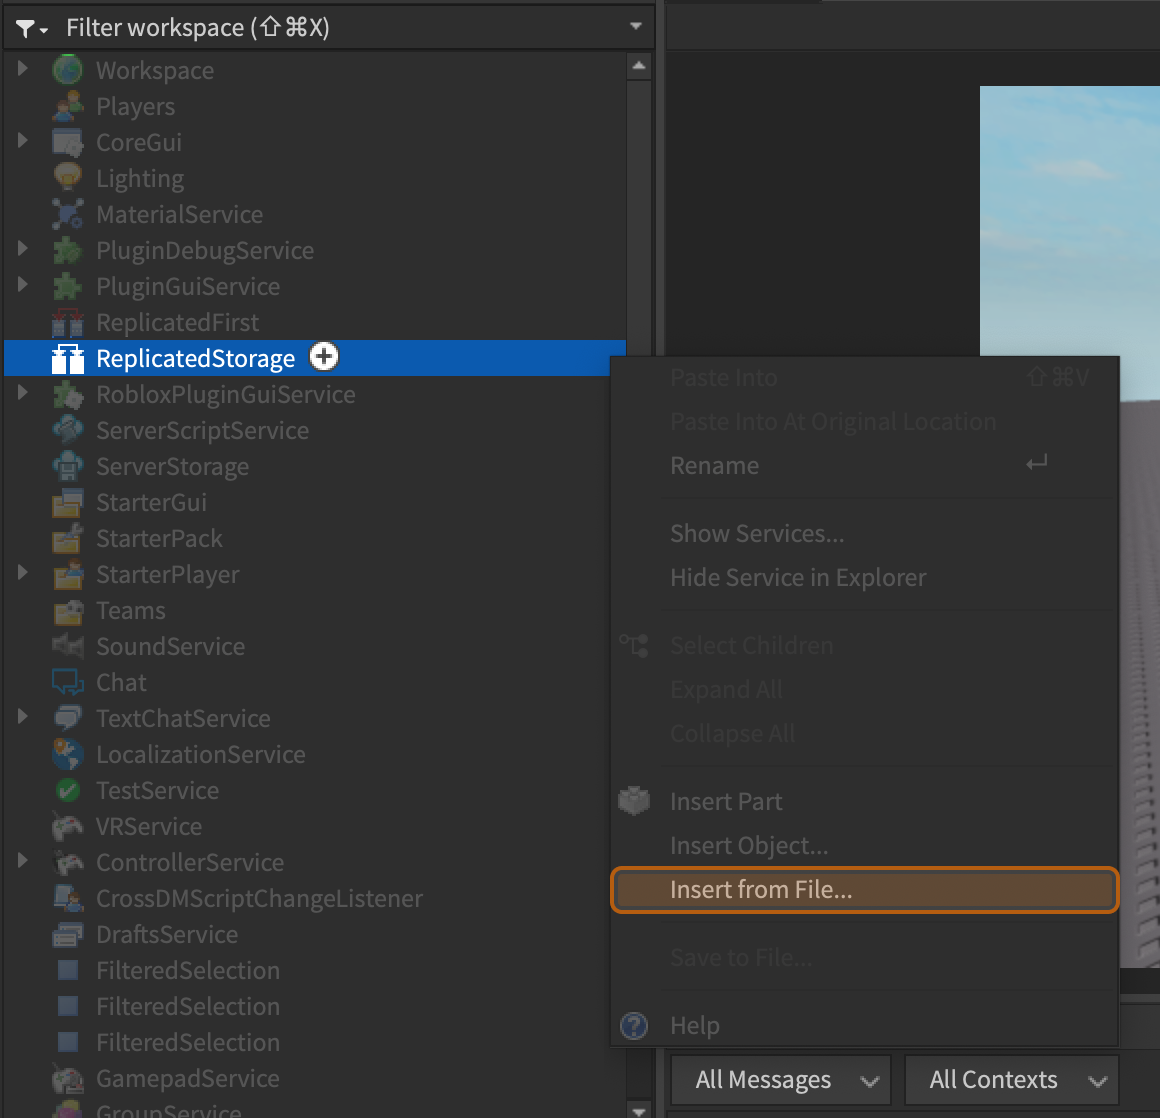Click the SoundService speaker icon
Image resolution: width=1160 pixels, height=1118 pixels.
click(x=67, y=646)
